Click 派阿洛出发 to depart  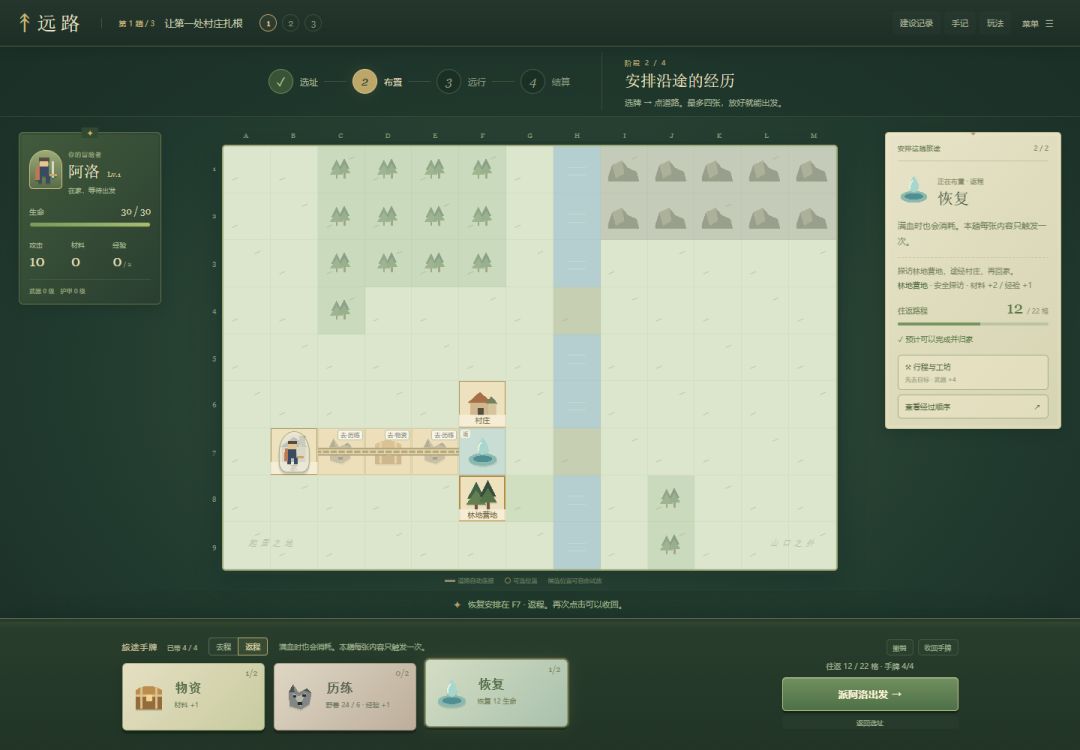(x=870, y=694)
